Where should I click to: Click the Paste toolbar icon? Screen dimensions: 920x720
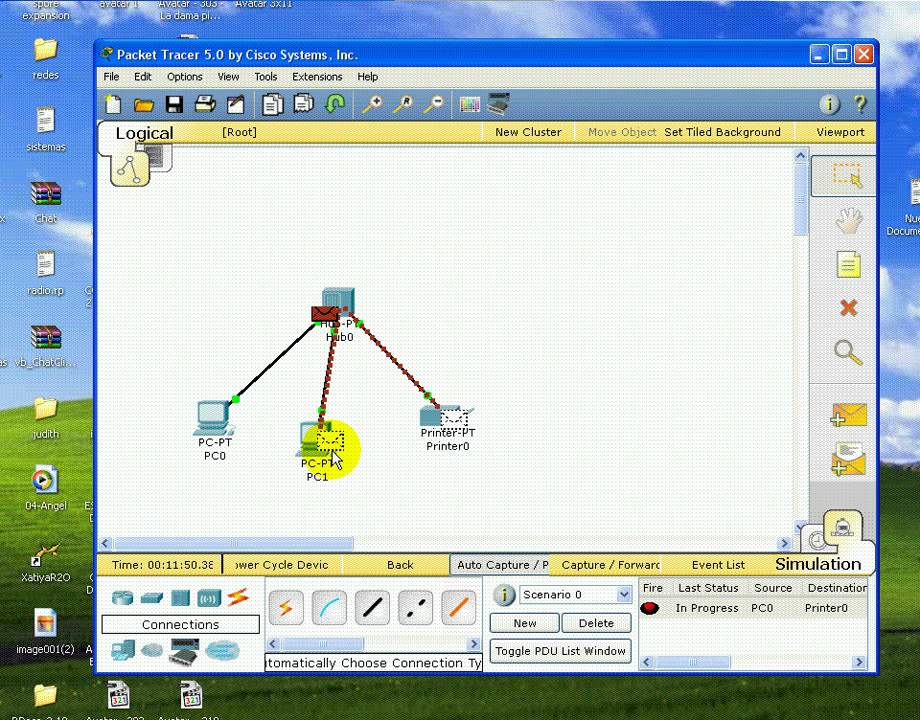tap(303, 103)
